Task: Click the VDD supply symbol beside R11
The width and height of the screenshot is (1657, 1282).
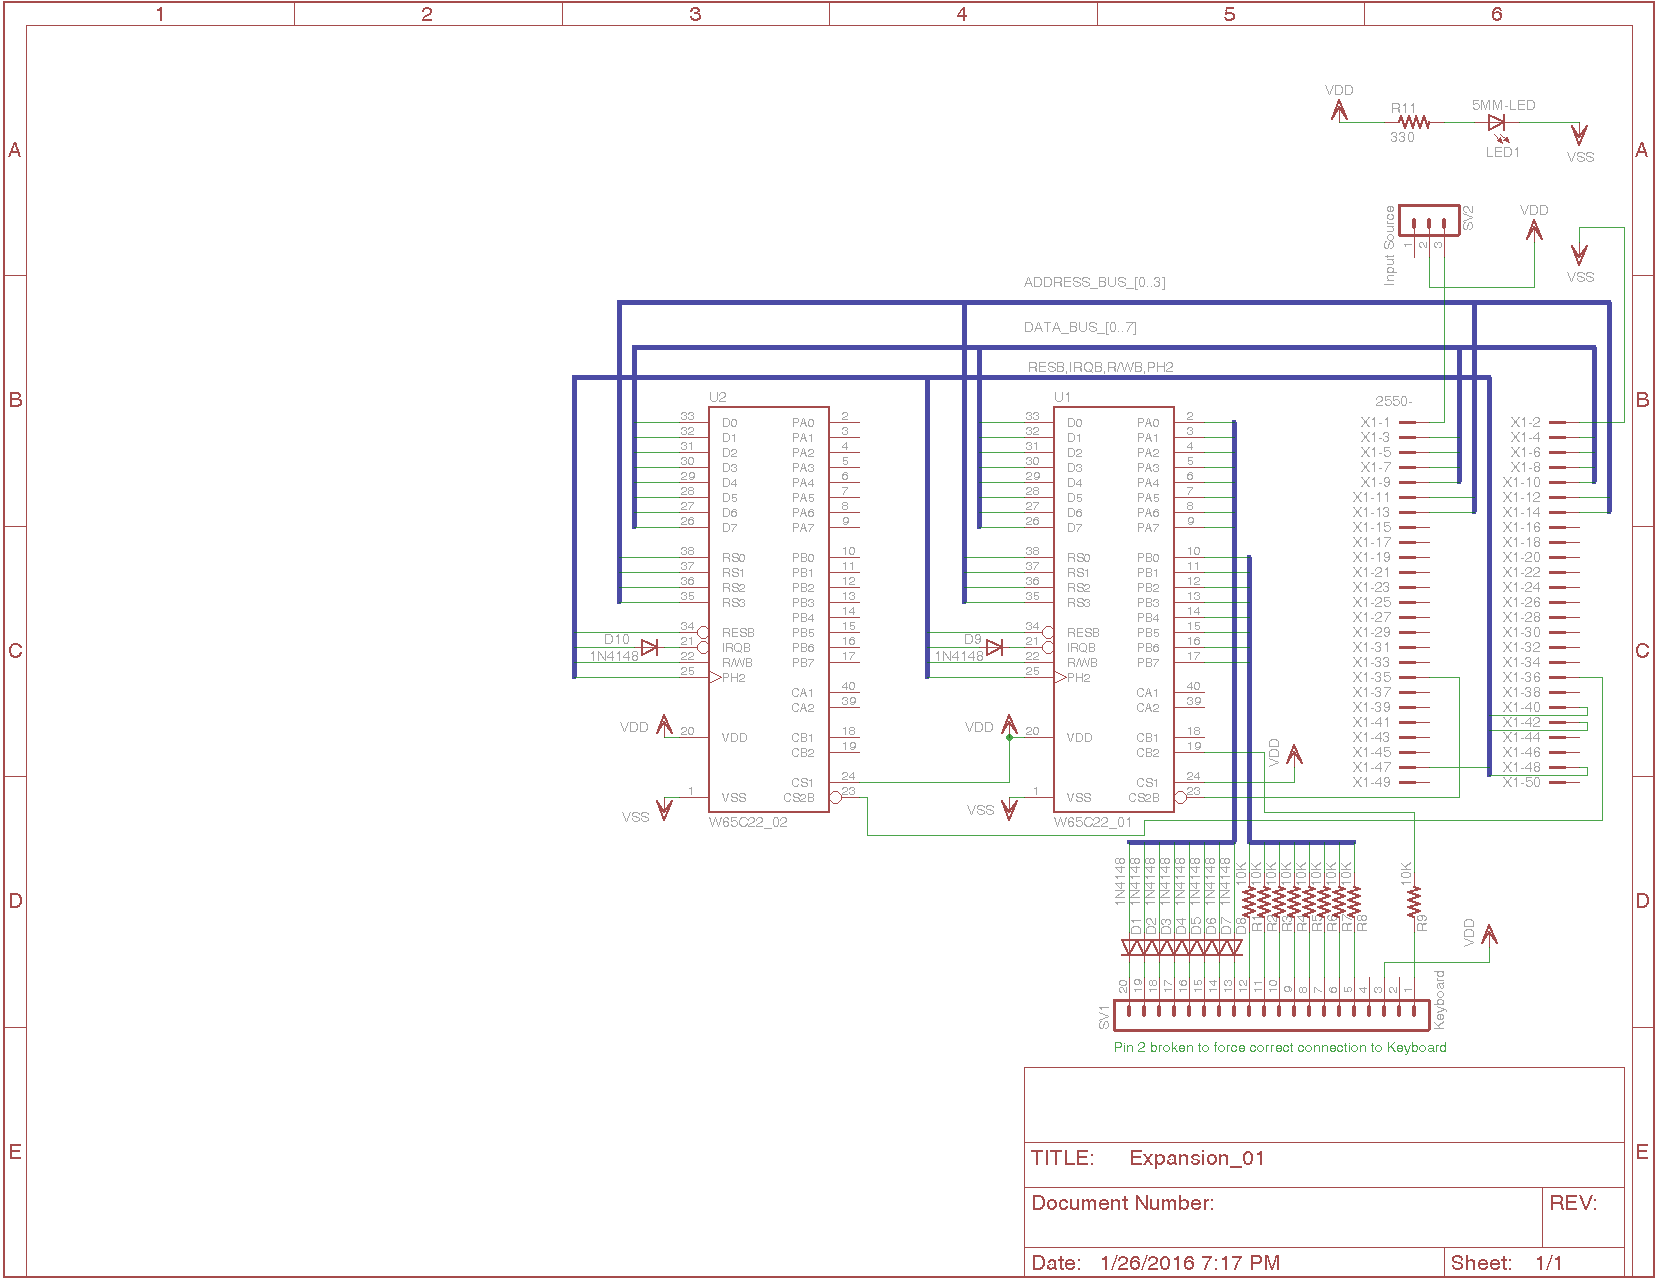Action: click(1339, 110)
